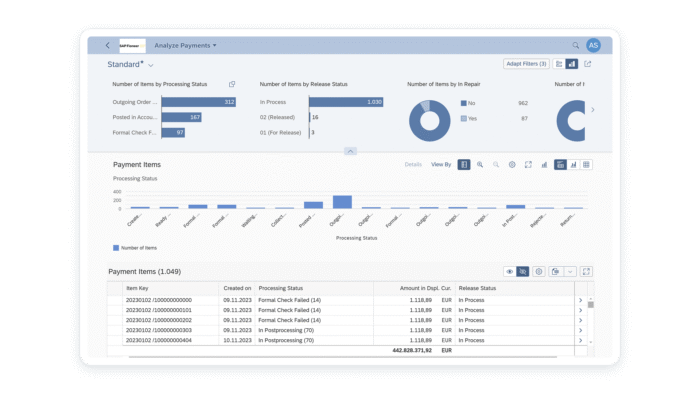The width and height of the screenshot is (700, 394).
Task: Open the Standard variant dropdown
Action: point(151,65)
